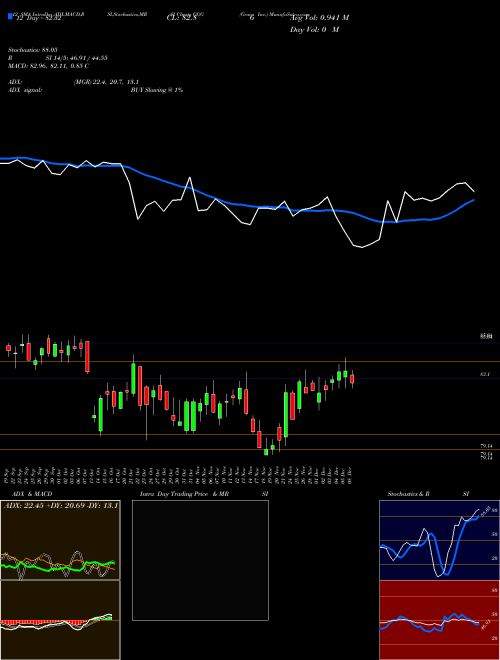Viewport: 500px width, 660px height.
Task: Click the 'ADX signal:' label
Action: tap(25, 90)
